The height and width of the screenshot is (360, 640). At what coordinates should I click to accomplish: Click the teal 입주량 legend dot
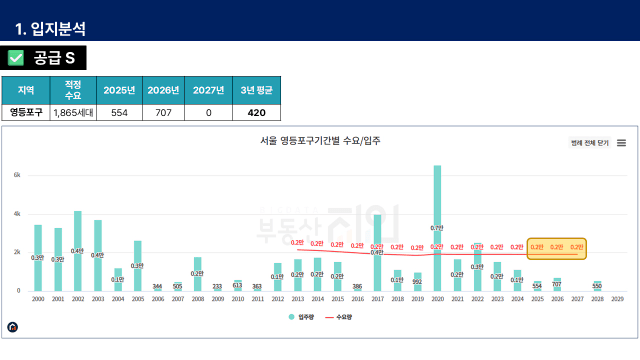[x=291, y=317]
